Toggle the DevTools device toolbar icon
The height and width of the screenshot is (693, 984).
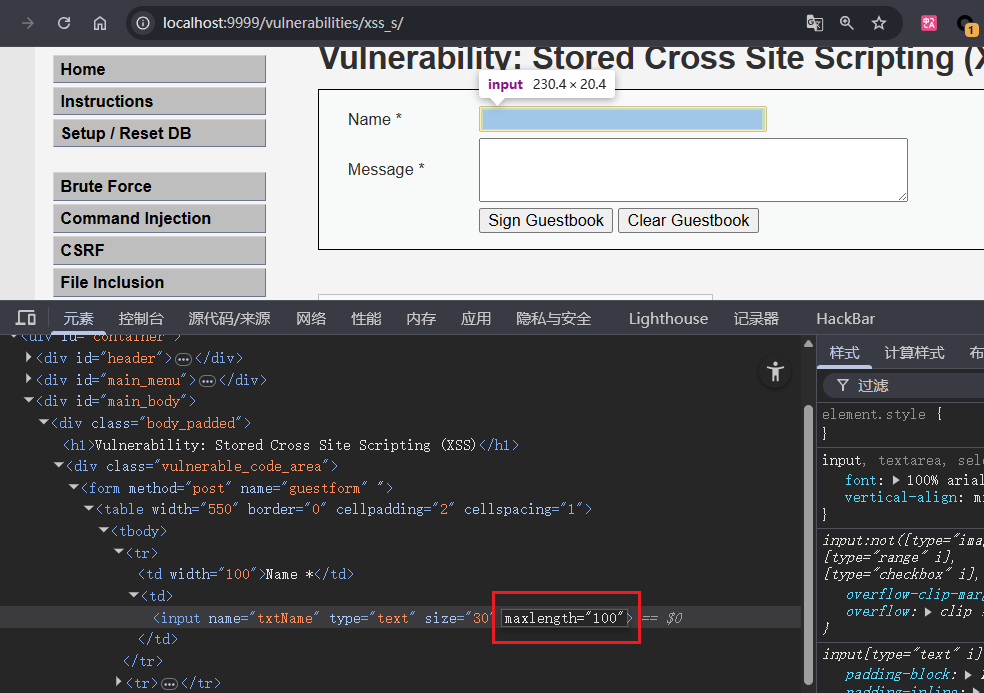tap(27, 318)
